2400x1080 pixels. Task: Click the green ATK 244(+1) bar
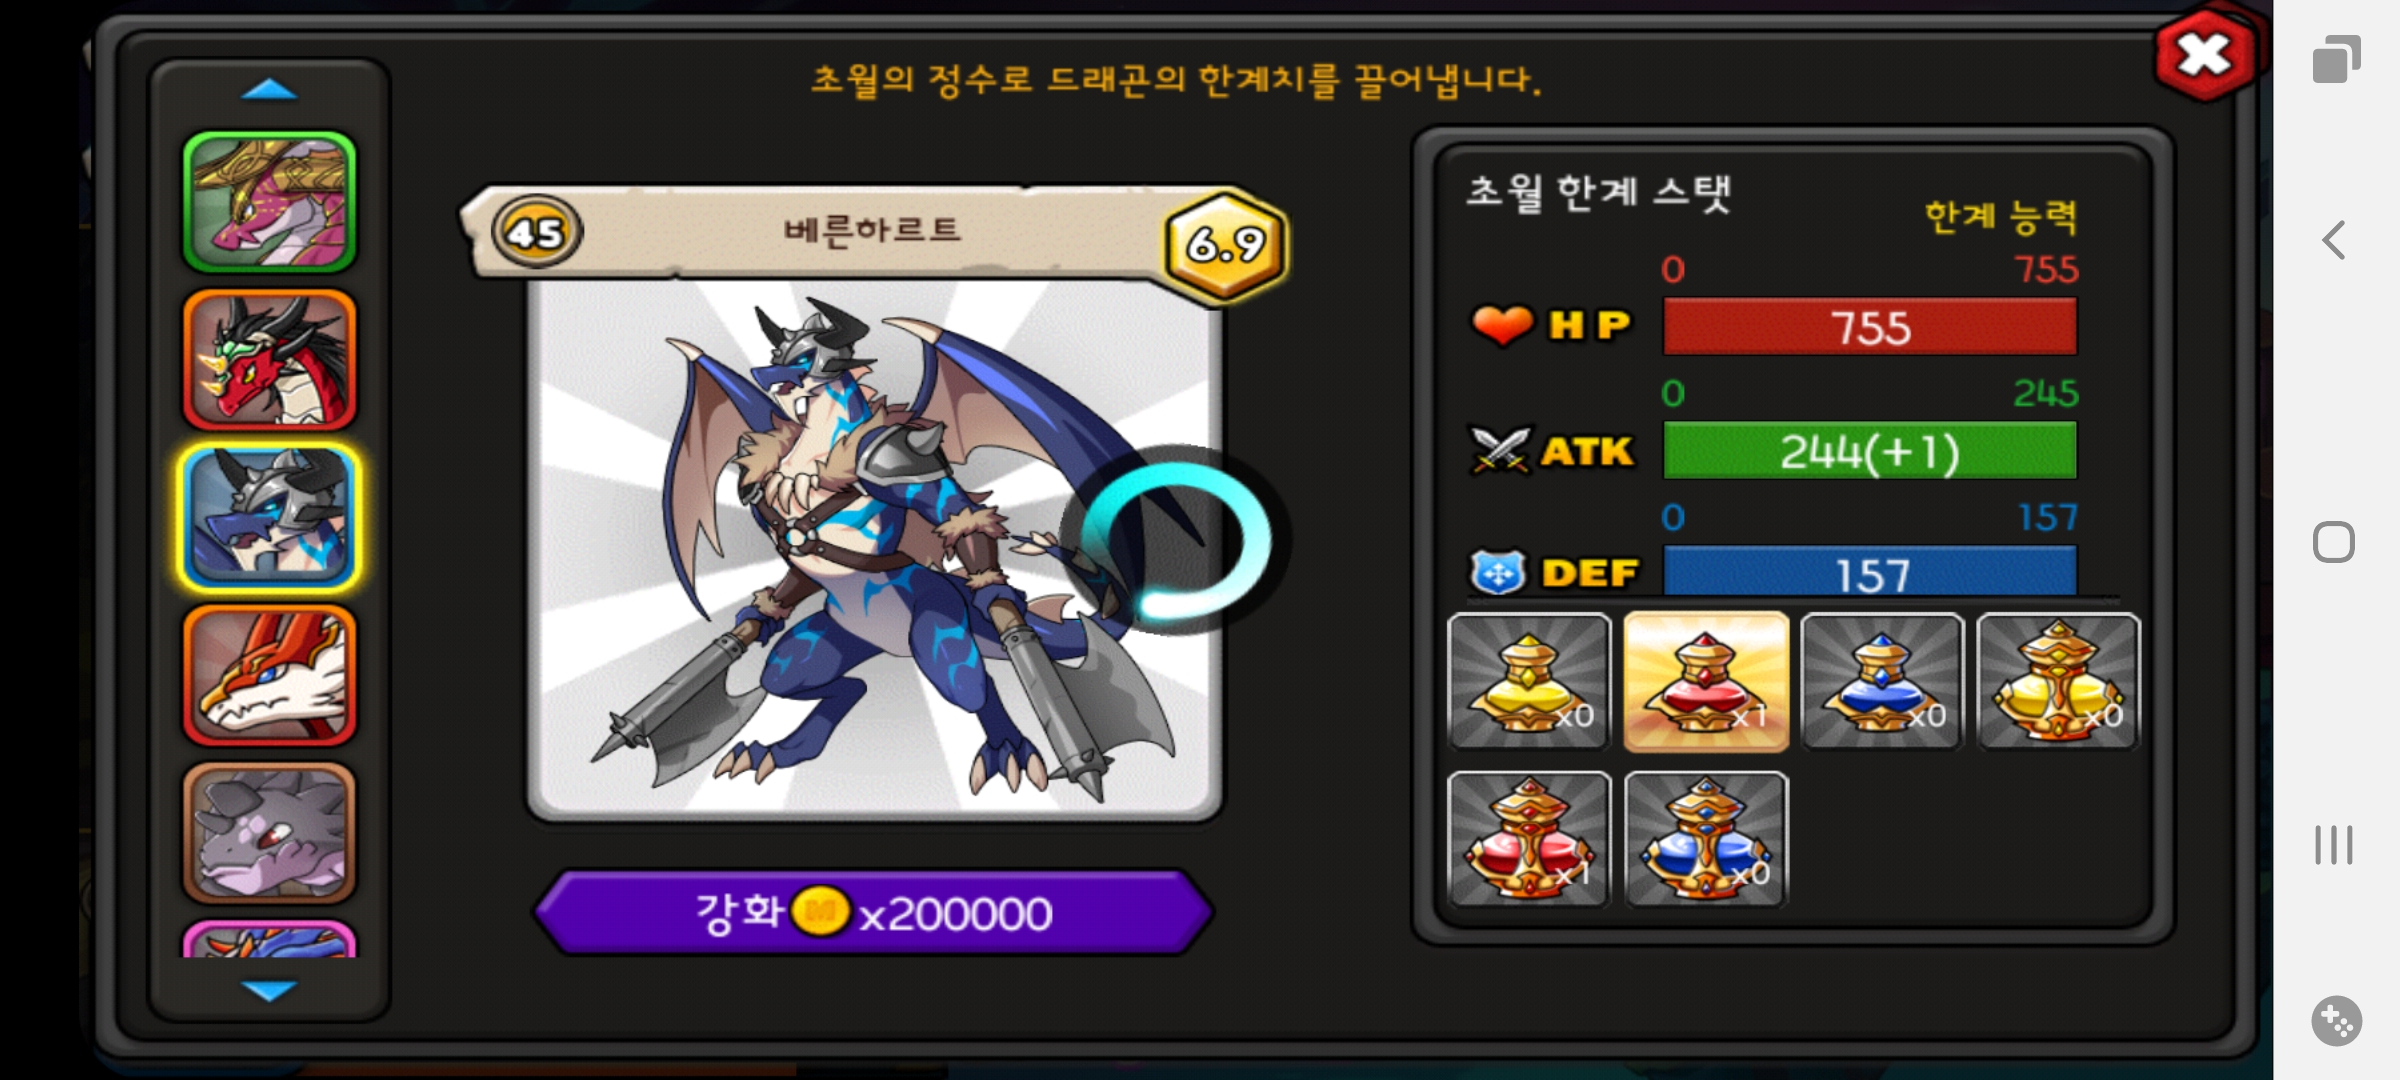pyautogui.click(x=1870, y=451)
